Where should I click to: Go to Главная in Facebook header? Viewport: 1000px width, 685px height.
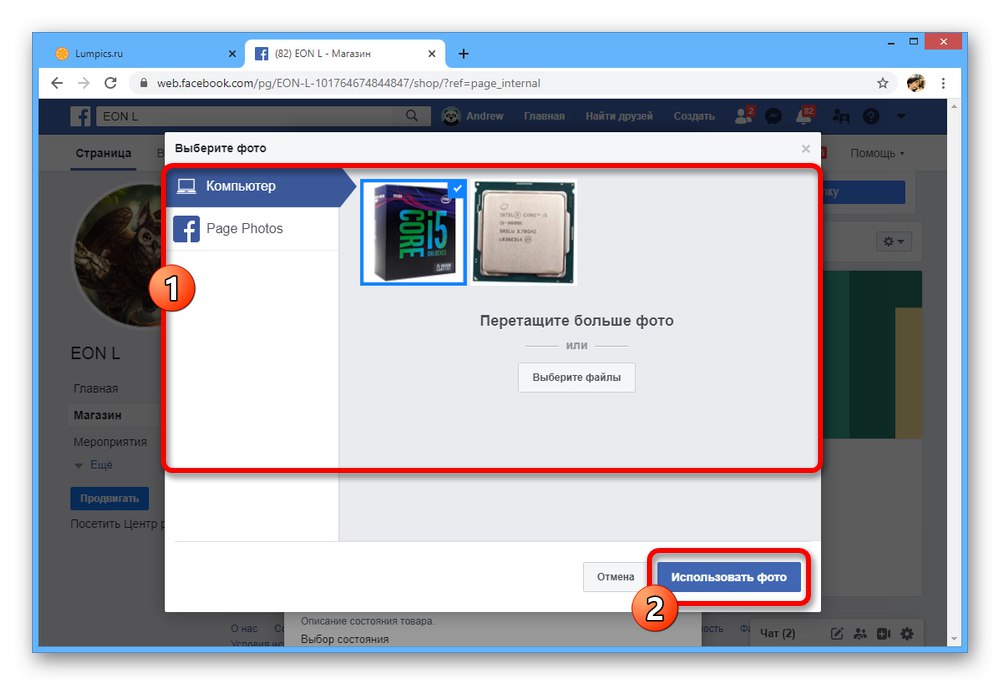tap(544, 116)
